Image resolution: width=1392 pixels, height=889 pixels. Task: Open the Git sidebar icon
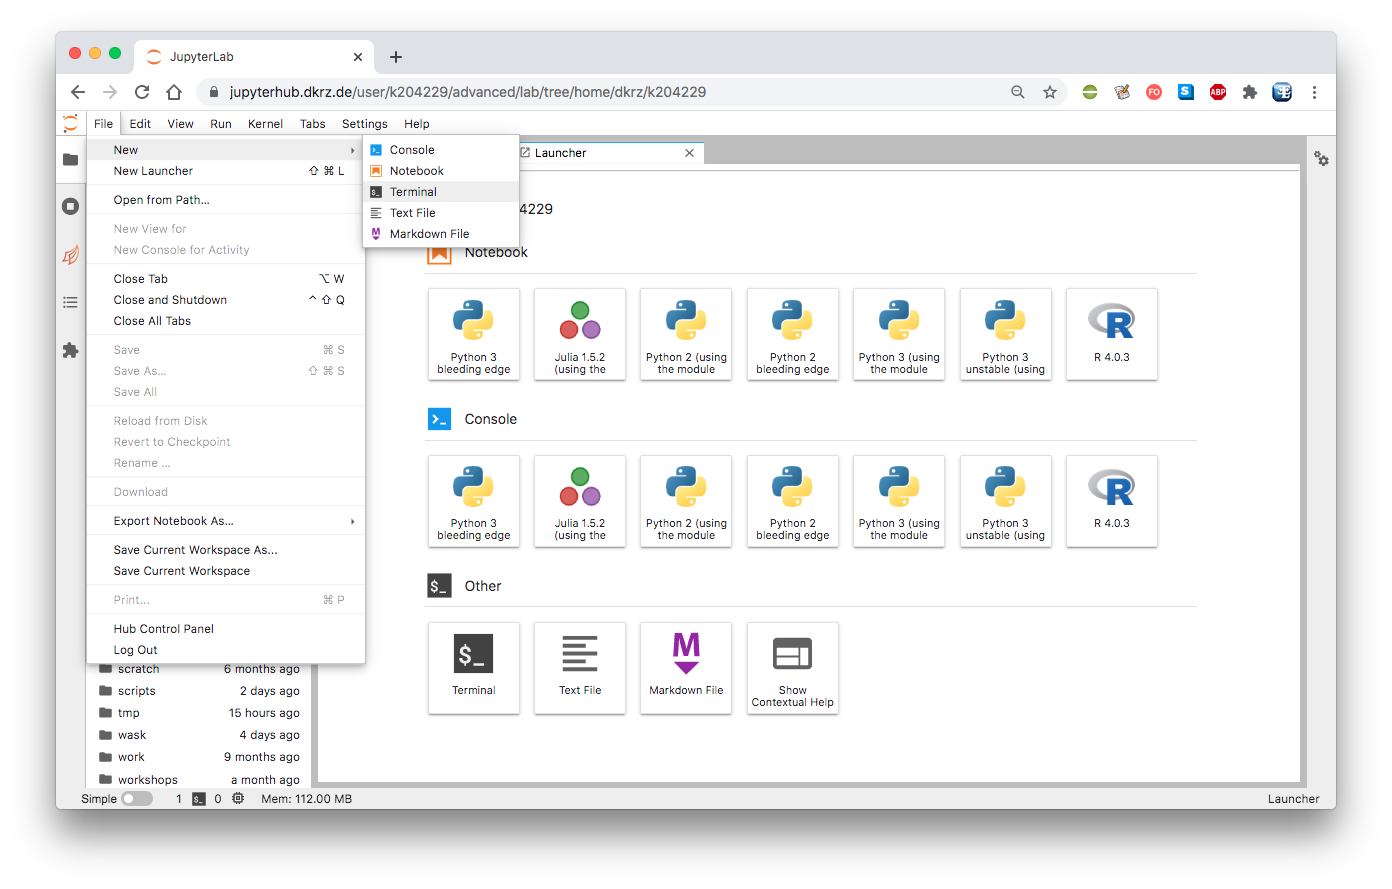coord(70,255)
